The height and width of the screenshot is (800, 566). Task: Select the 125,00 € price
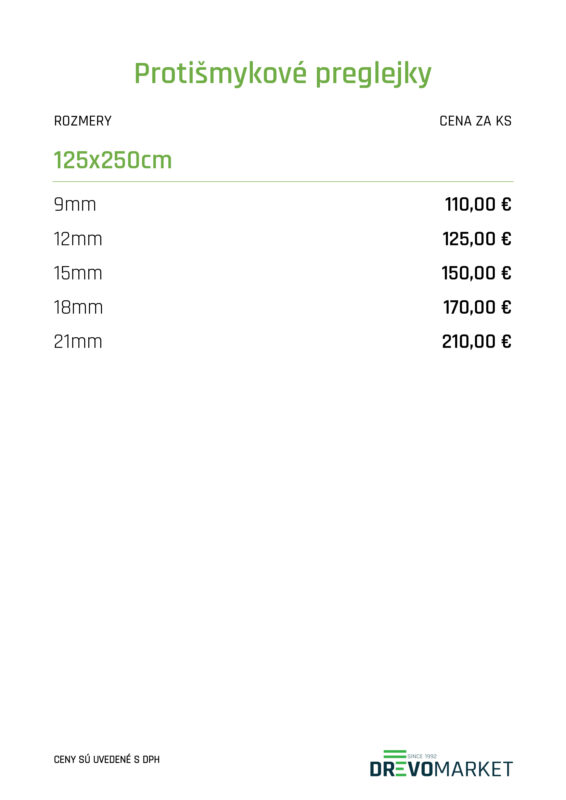coord(477,239)
